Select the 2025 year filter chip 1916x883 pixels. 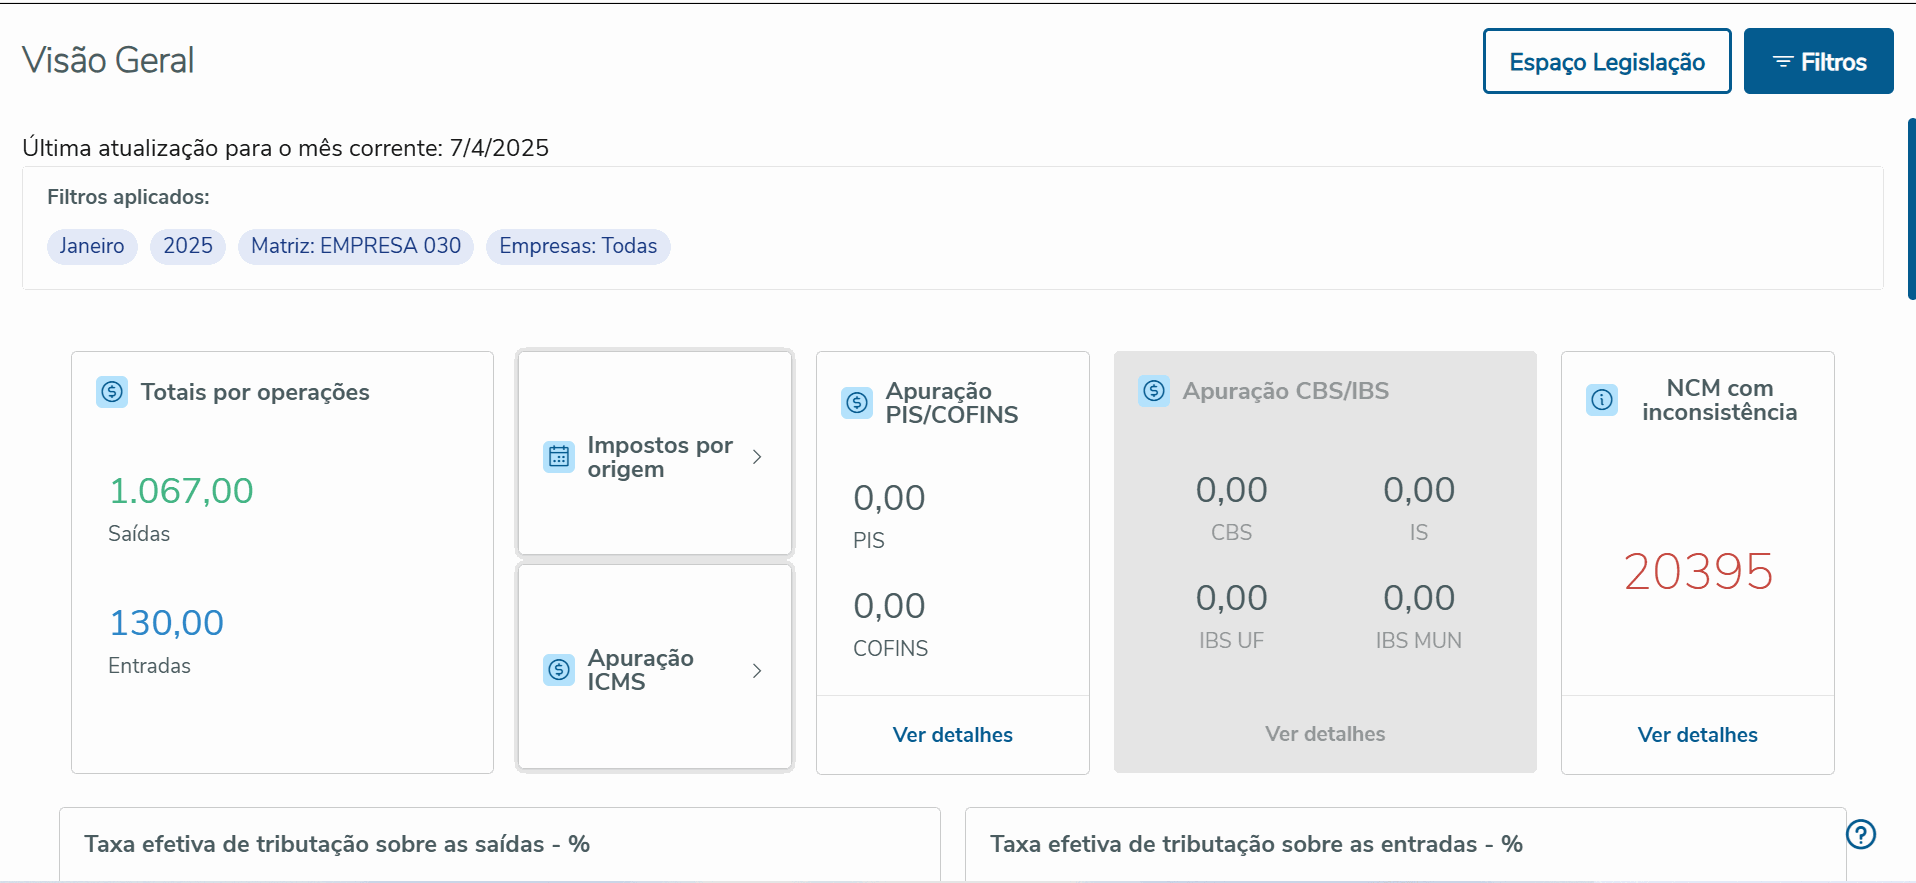tap(188, 246)
